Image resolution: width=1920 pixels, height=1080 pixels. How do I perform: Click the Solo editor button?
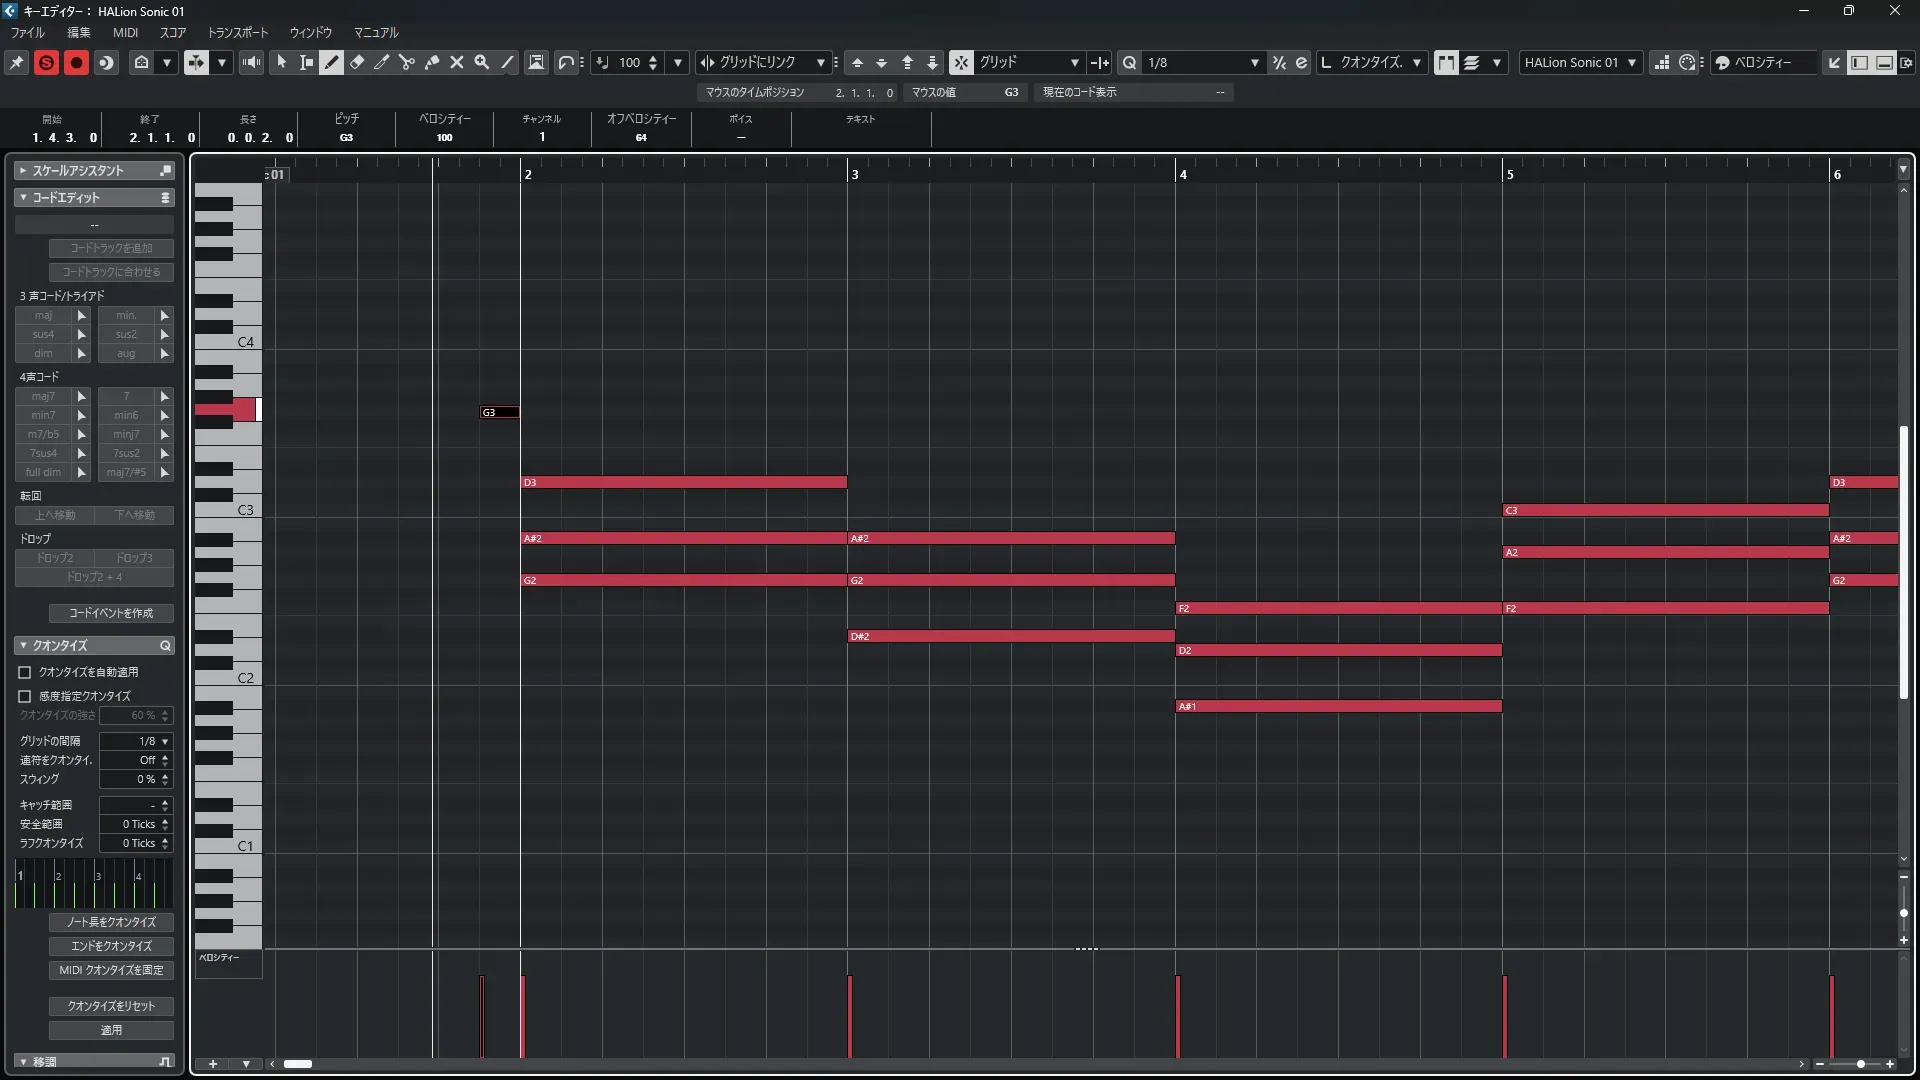point(46,62)
